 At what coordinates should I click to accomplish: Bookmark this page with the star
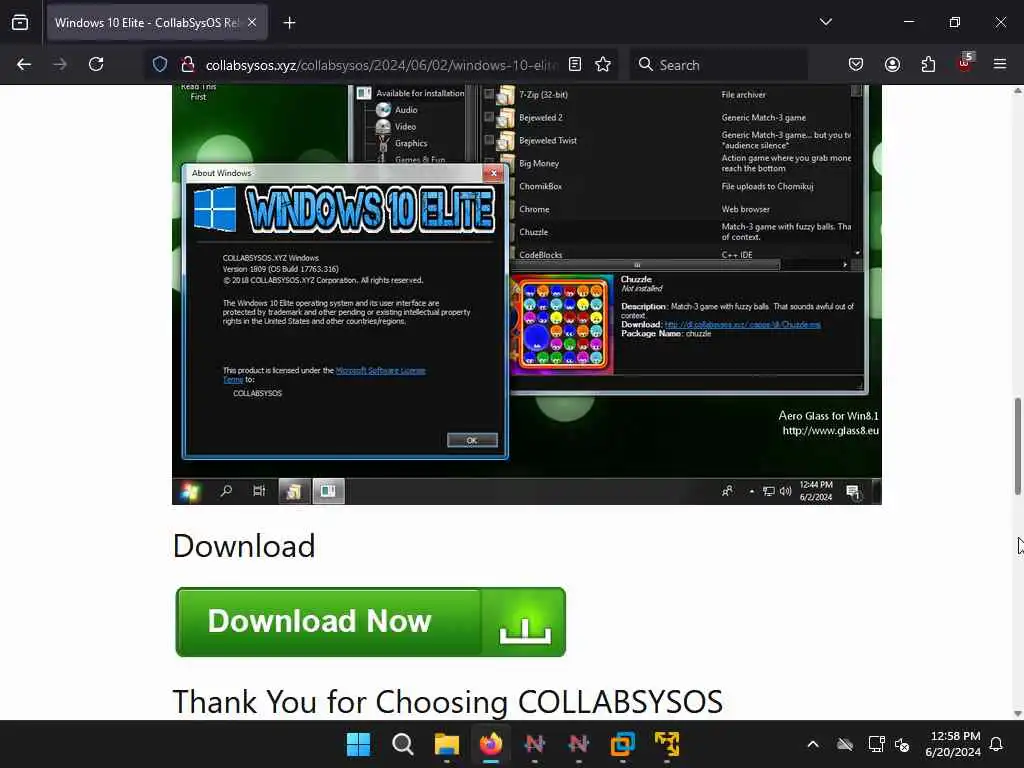[x=603, y=64]
